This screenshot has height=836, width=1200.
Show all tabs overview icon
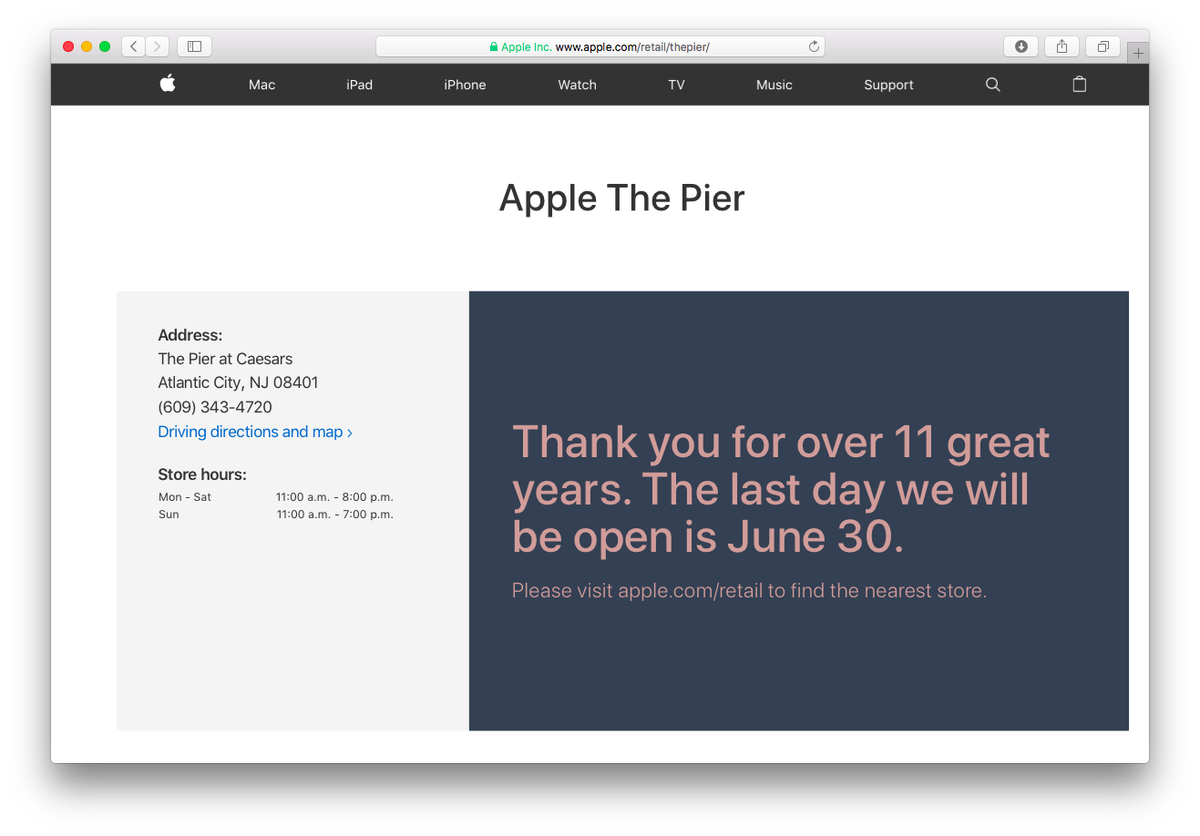(1103, 46)
